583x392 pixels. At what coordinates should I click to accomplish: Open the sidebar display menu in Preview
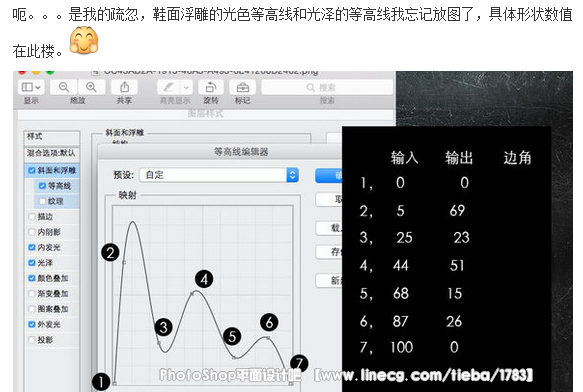pyautogui.click(x=31, y=87)
